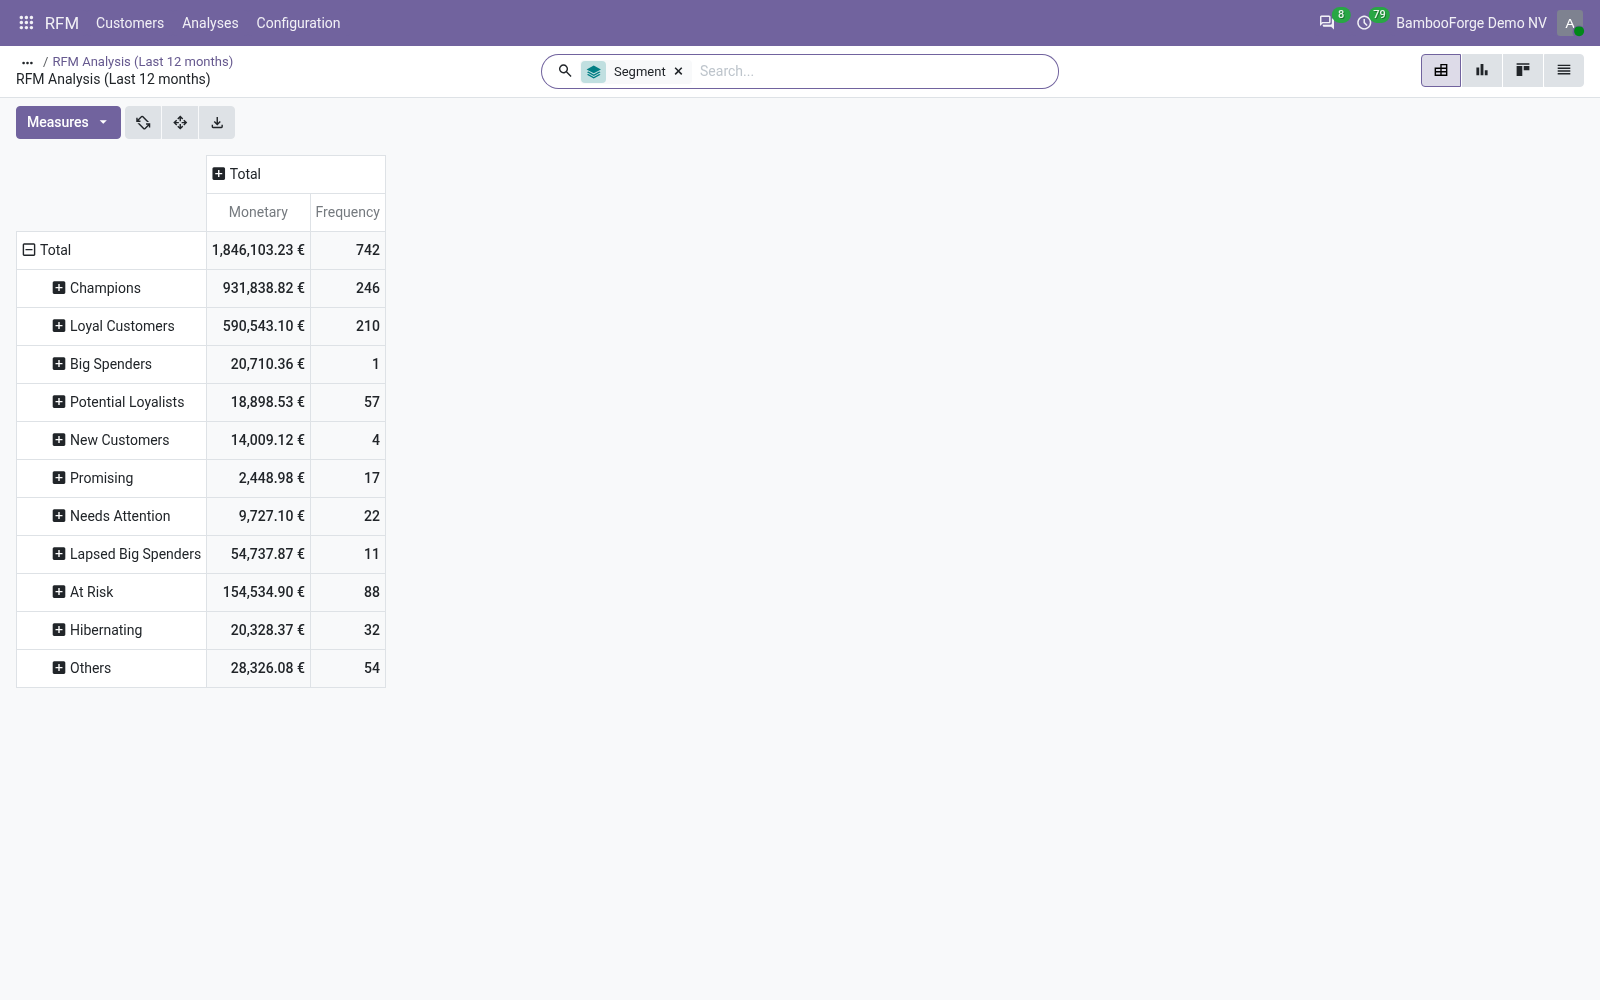Download the pivot table as xlsx
This screenshot has height=1000, width=1600.
click(217, 123)
